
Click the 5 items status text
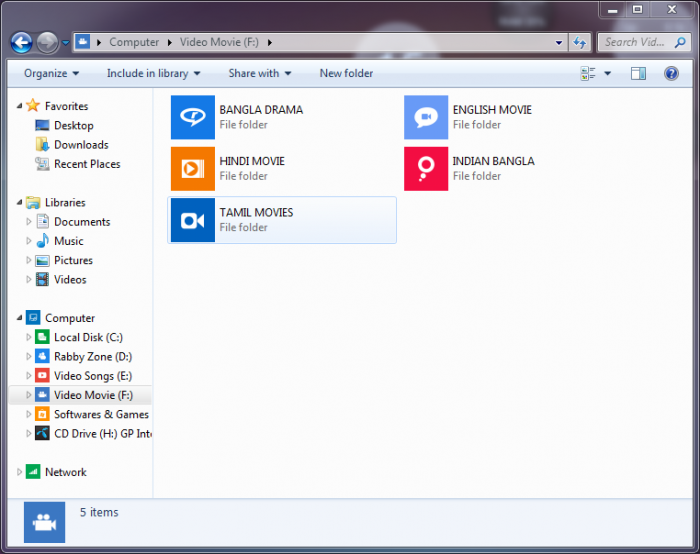click(x=99, y=512)
